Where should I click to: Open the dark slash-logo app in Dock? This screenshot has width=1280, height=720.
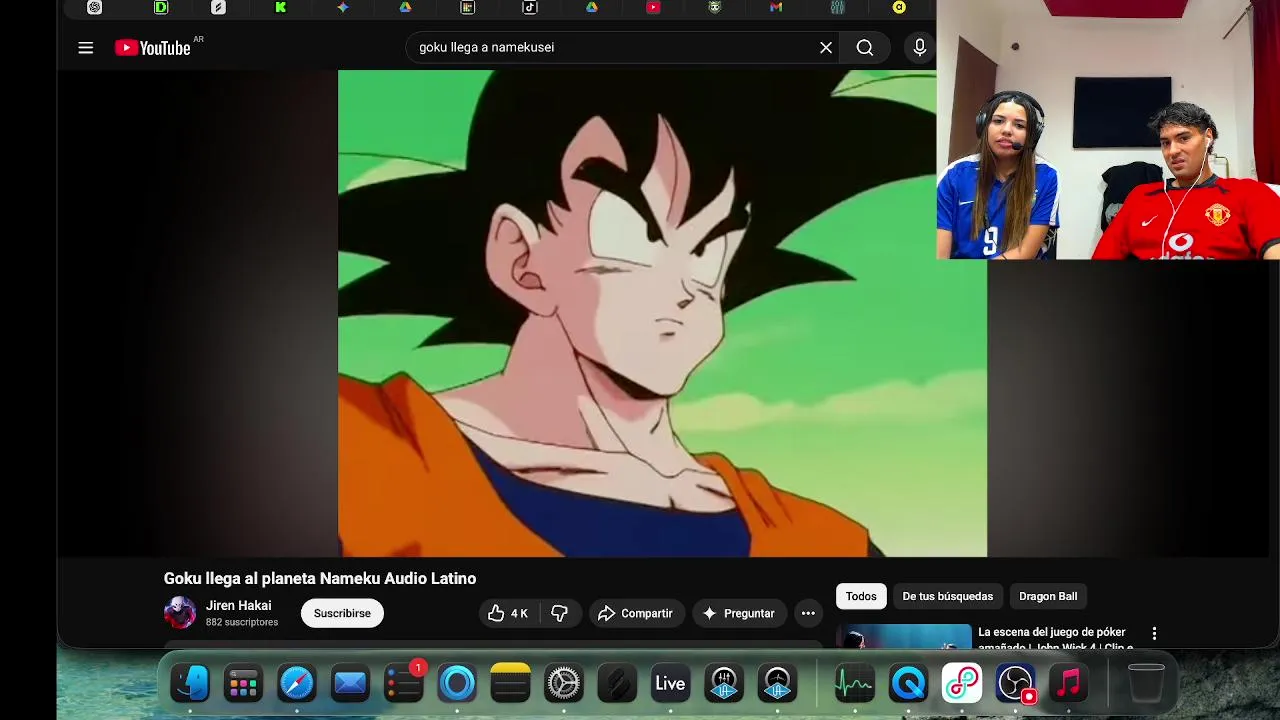tap(617, 684)
